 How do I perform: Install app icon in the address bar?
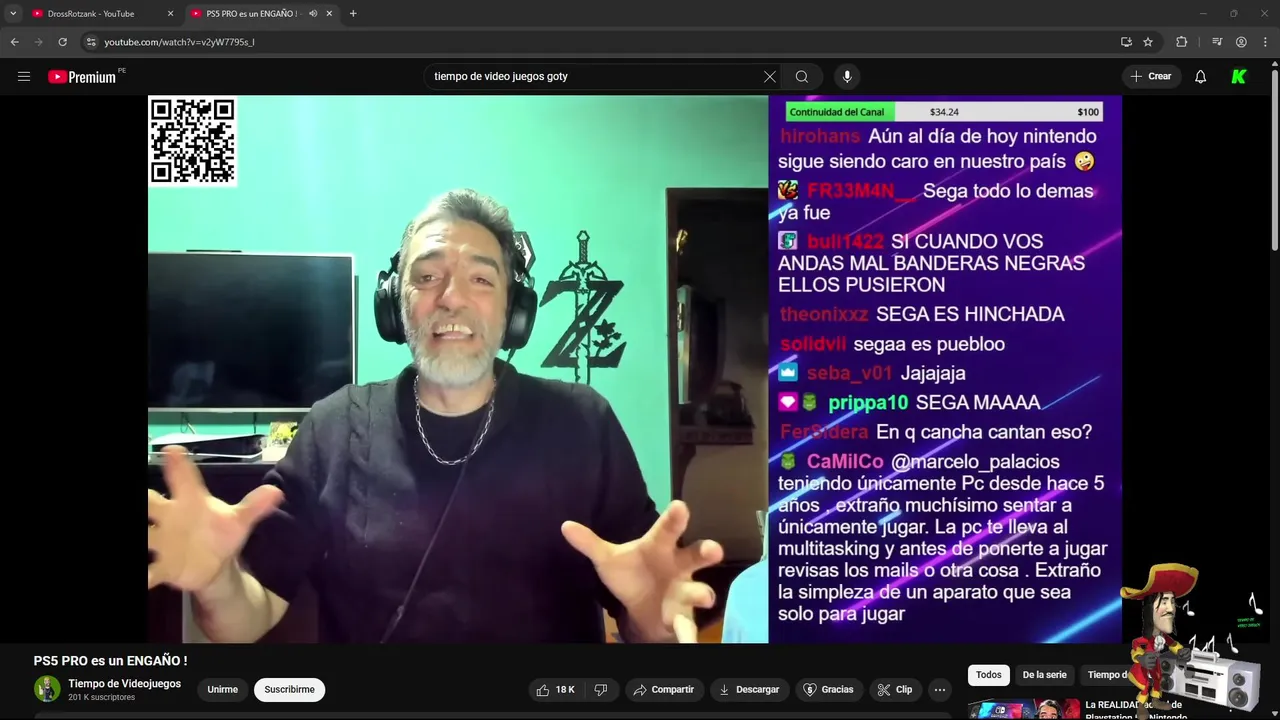(1126, 42)
